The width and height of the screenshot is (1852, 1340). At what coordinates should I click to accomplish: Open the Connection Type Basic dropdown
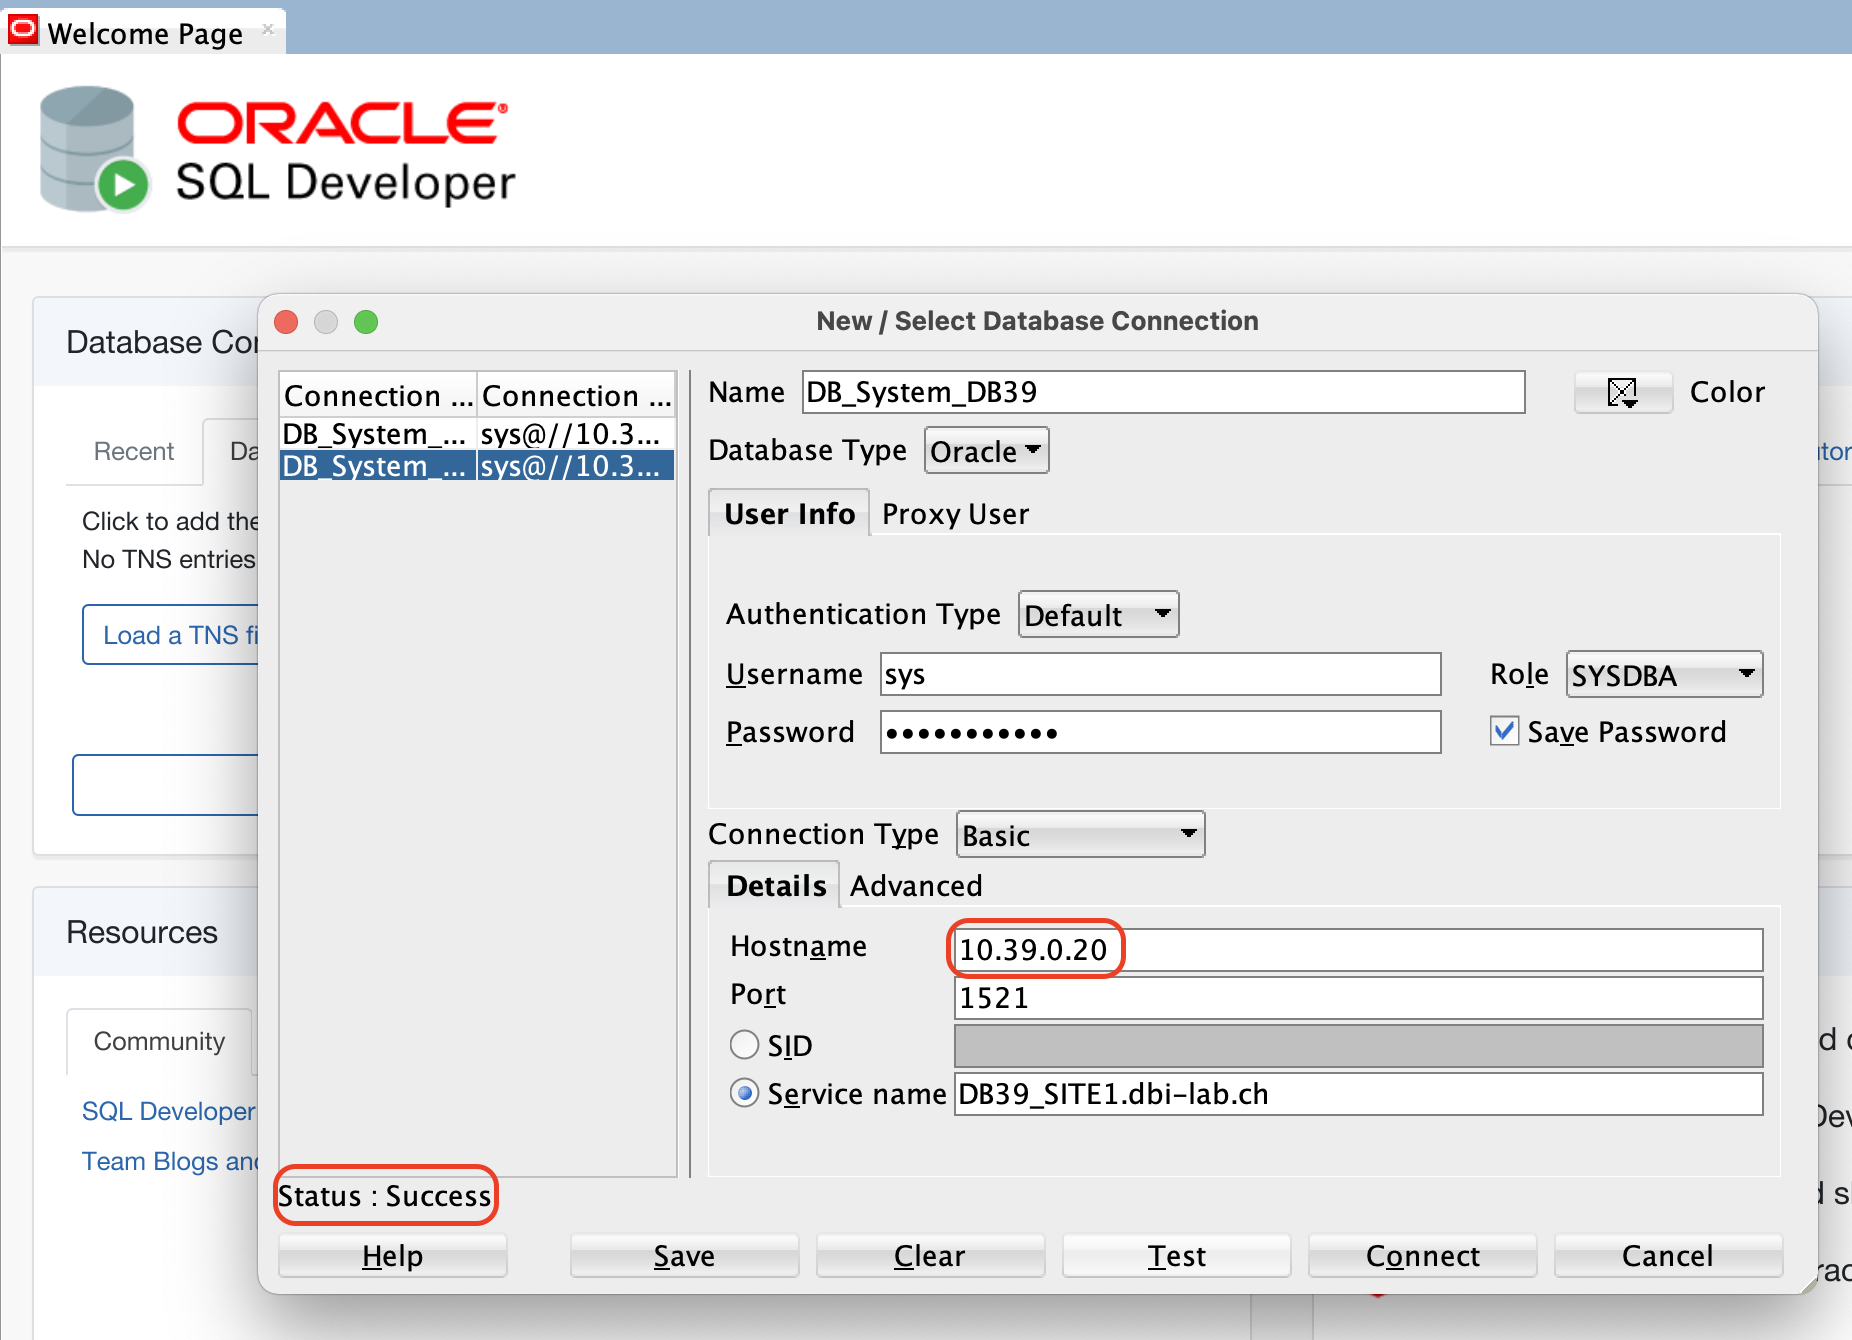pos(1080,835)
